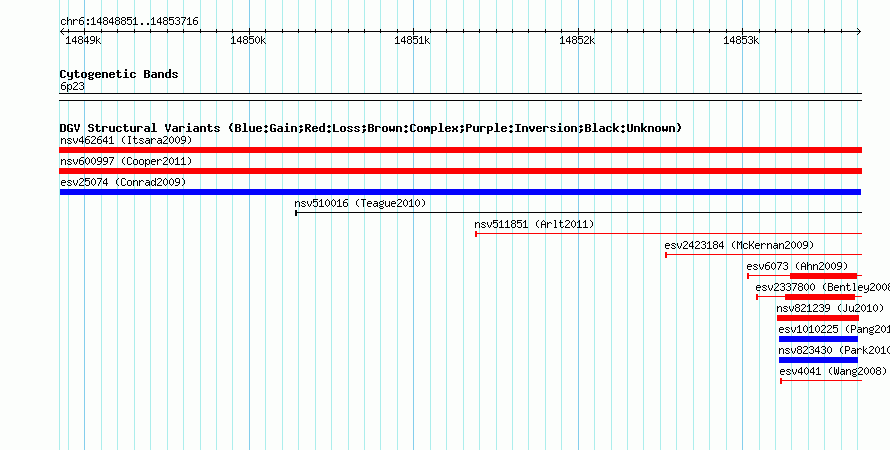Click the Cytogenetic Bands track title
The image size is (890, 450).
(x=119, y=74)
